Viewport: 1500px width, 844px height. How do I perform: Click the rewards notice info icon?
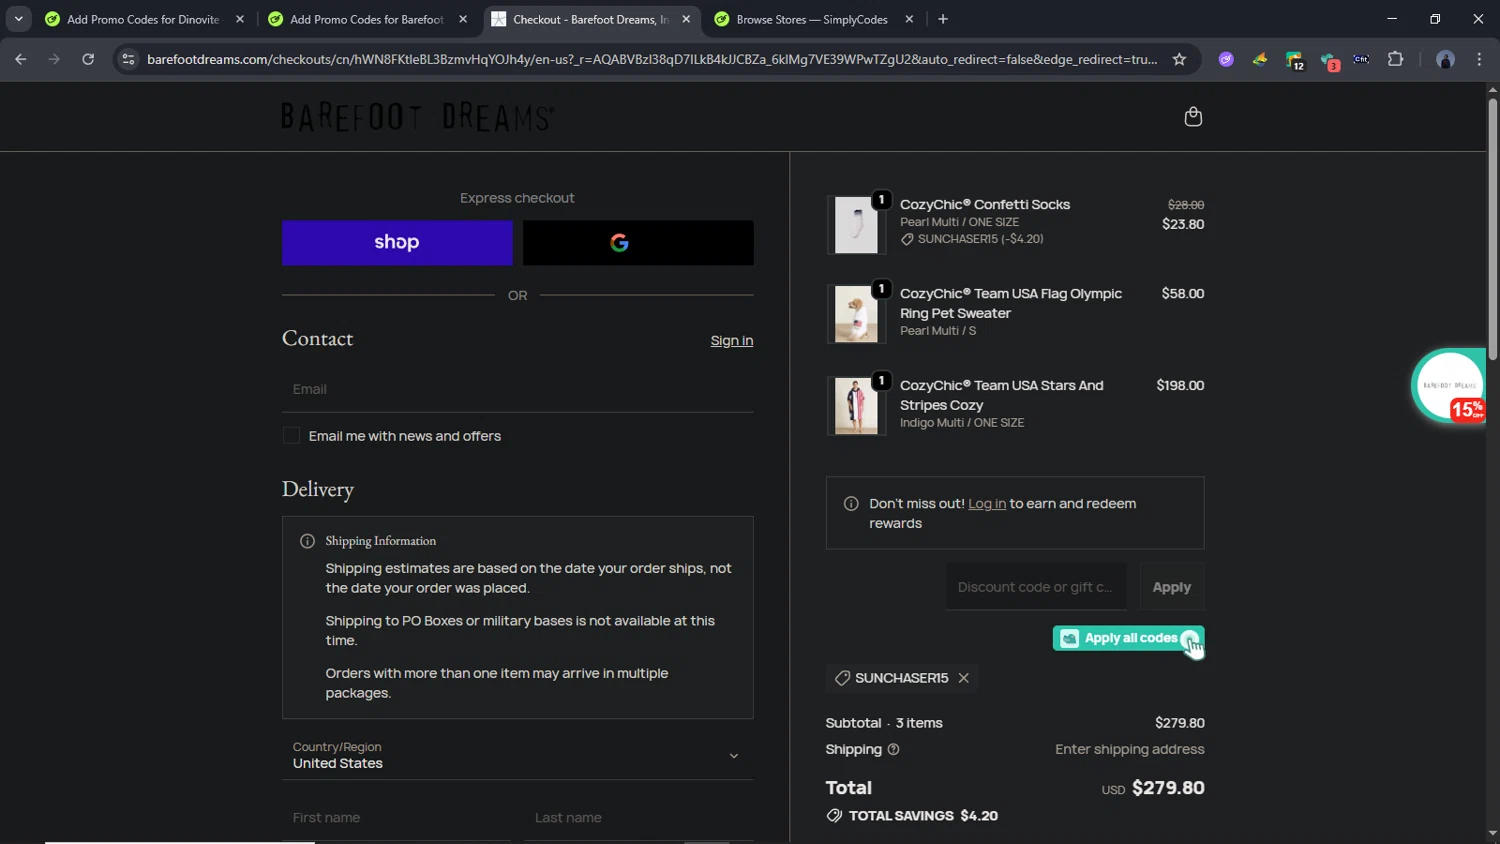point(851,504)
